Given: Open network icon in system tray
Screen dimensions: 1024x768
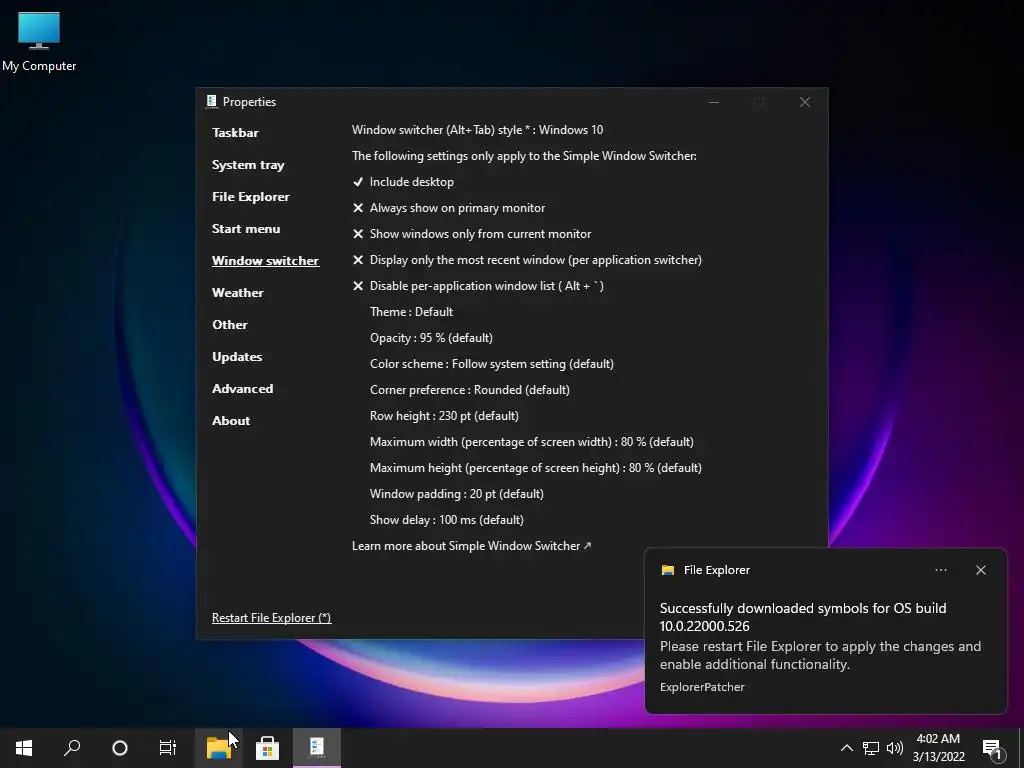Looking at the screenshot, I should click(871, 748).
